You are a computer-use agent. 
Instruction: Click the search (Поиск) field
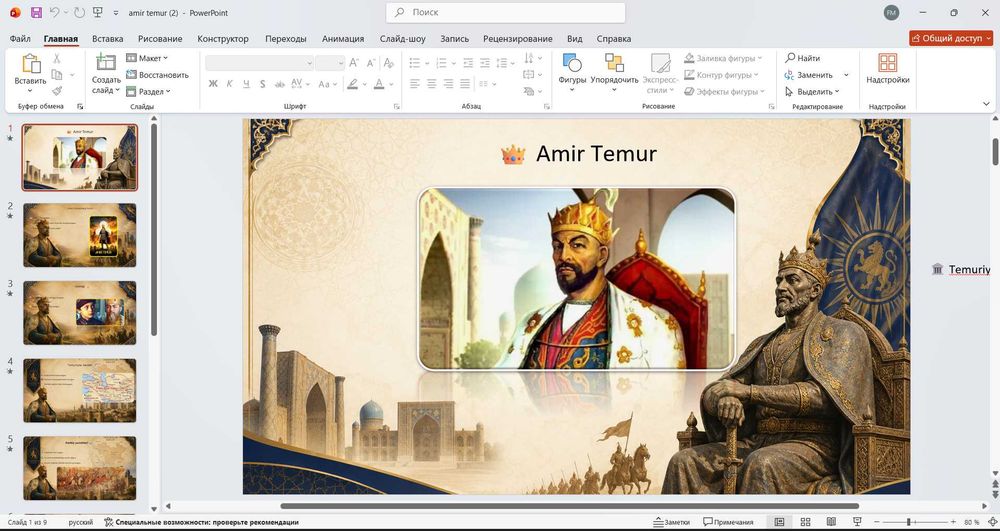(506, 12)
